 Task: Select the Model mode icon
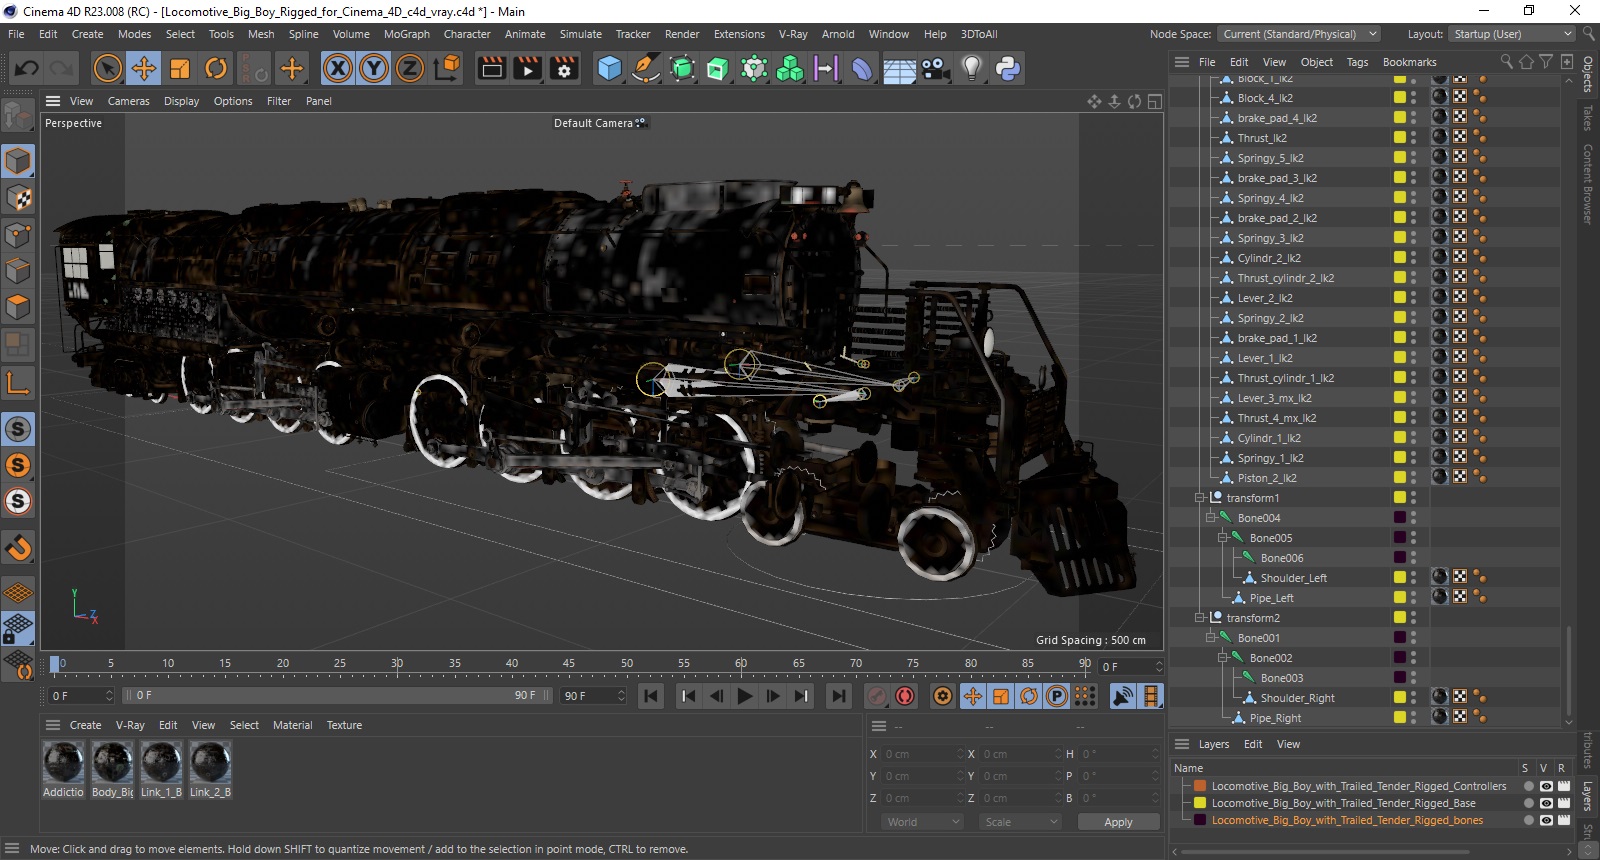[x=18, y=161]
